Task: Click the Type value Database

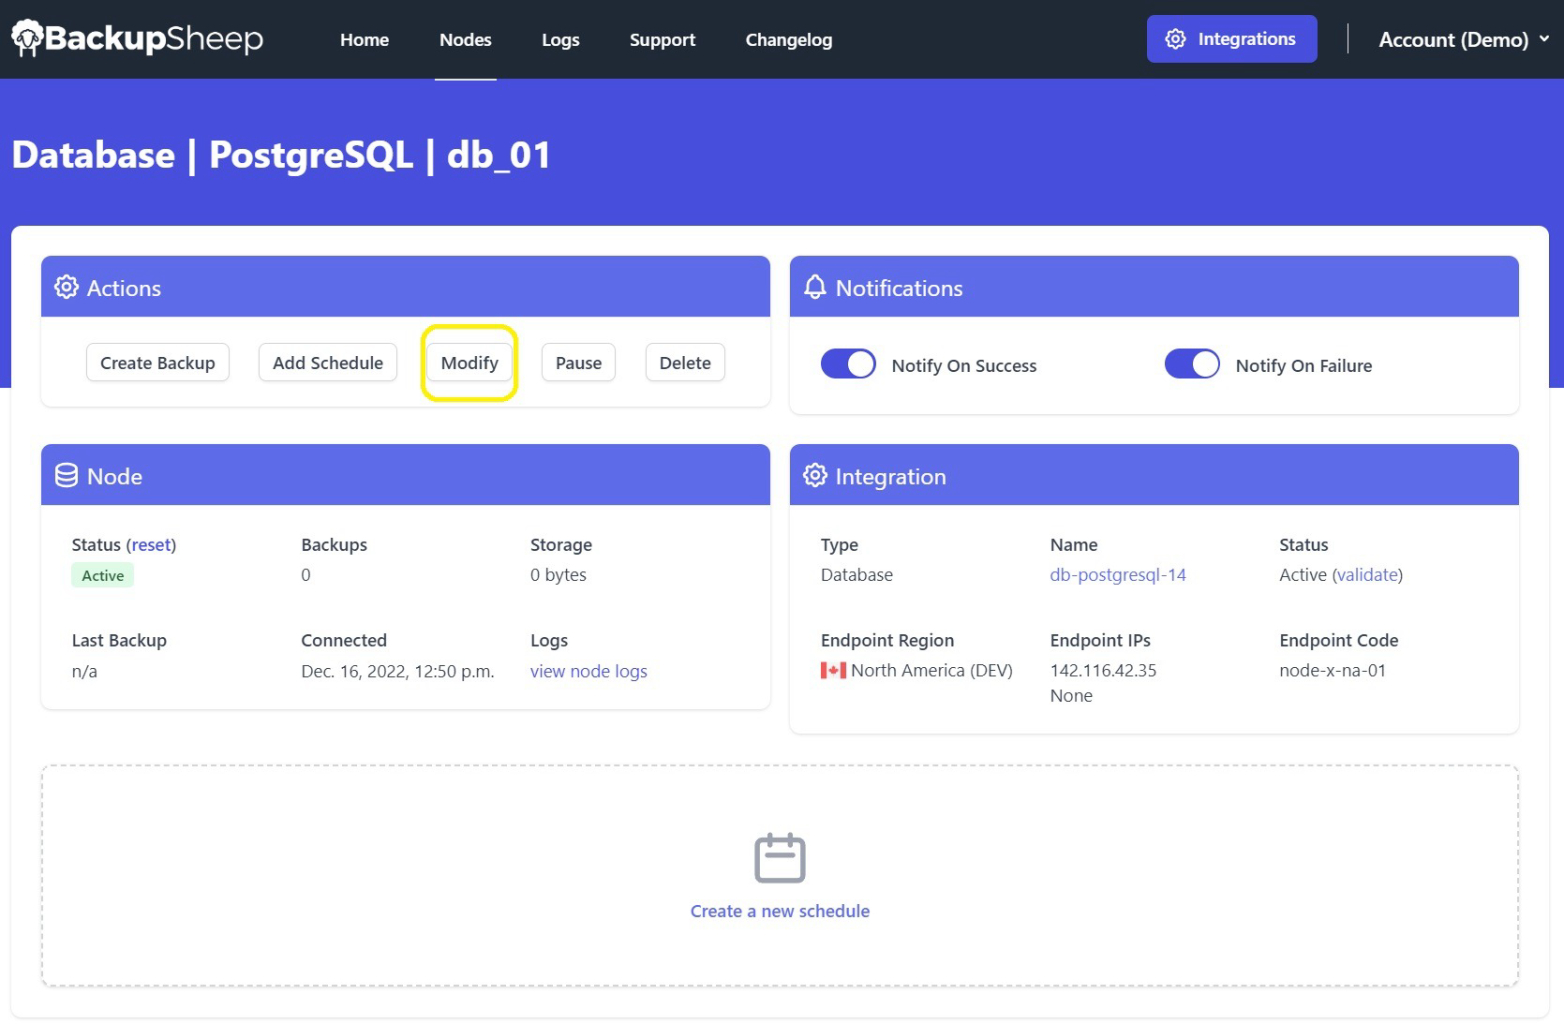Action: pos(857,575)
